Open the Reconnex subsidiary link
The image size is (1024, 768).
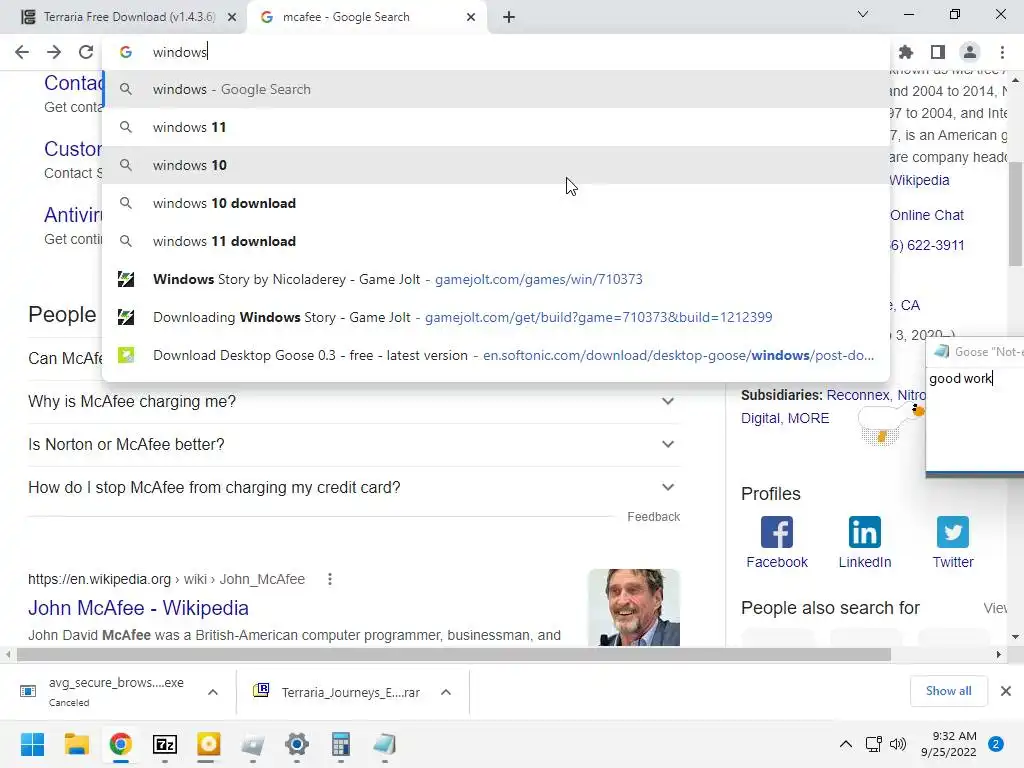pos(857,395)
